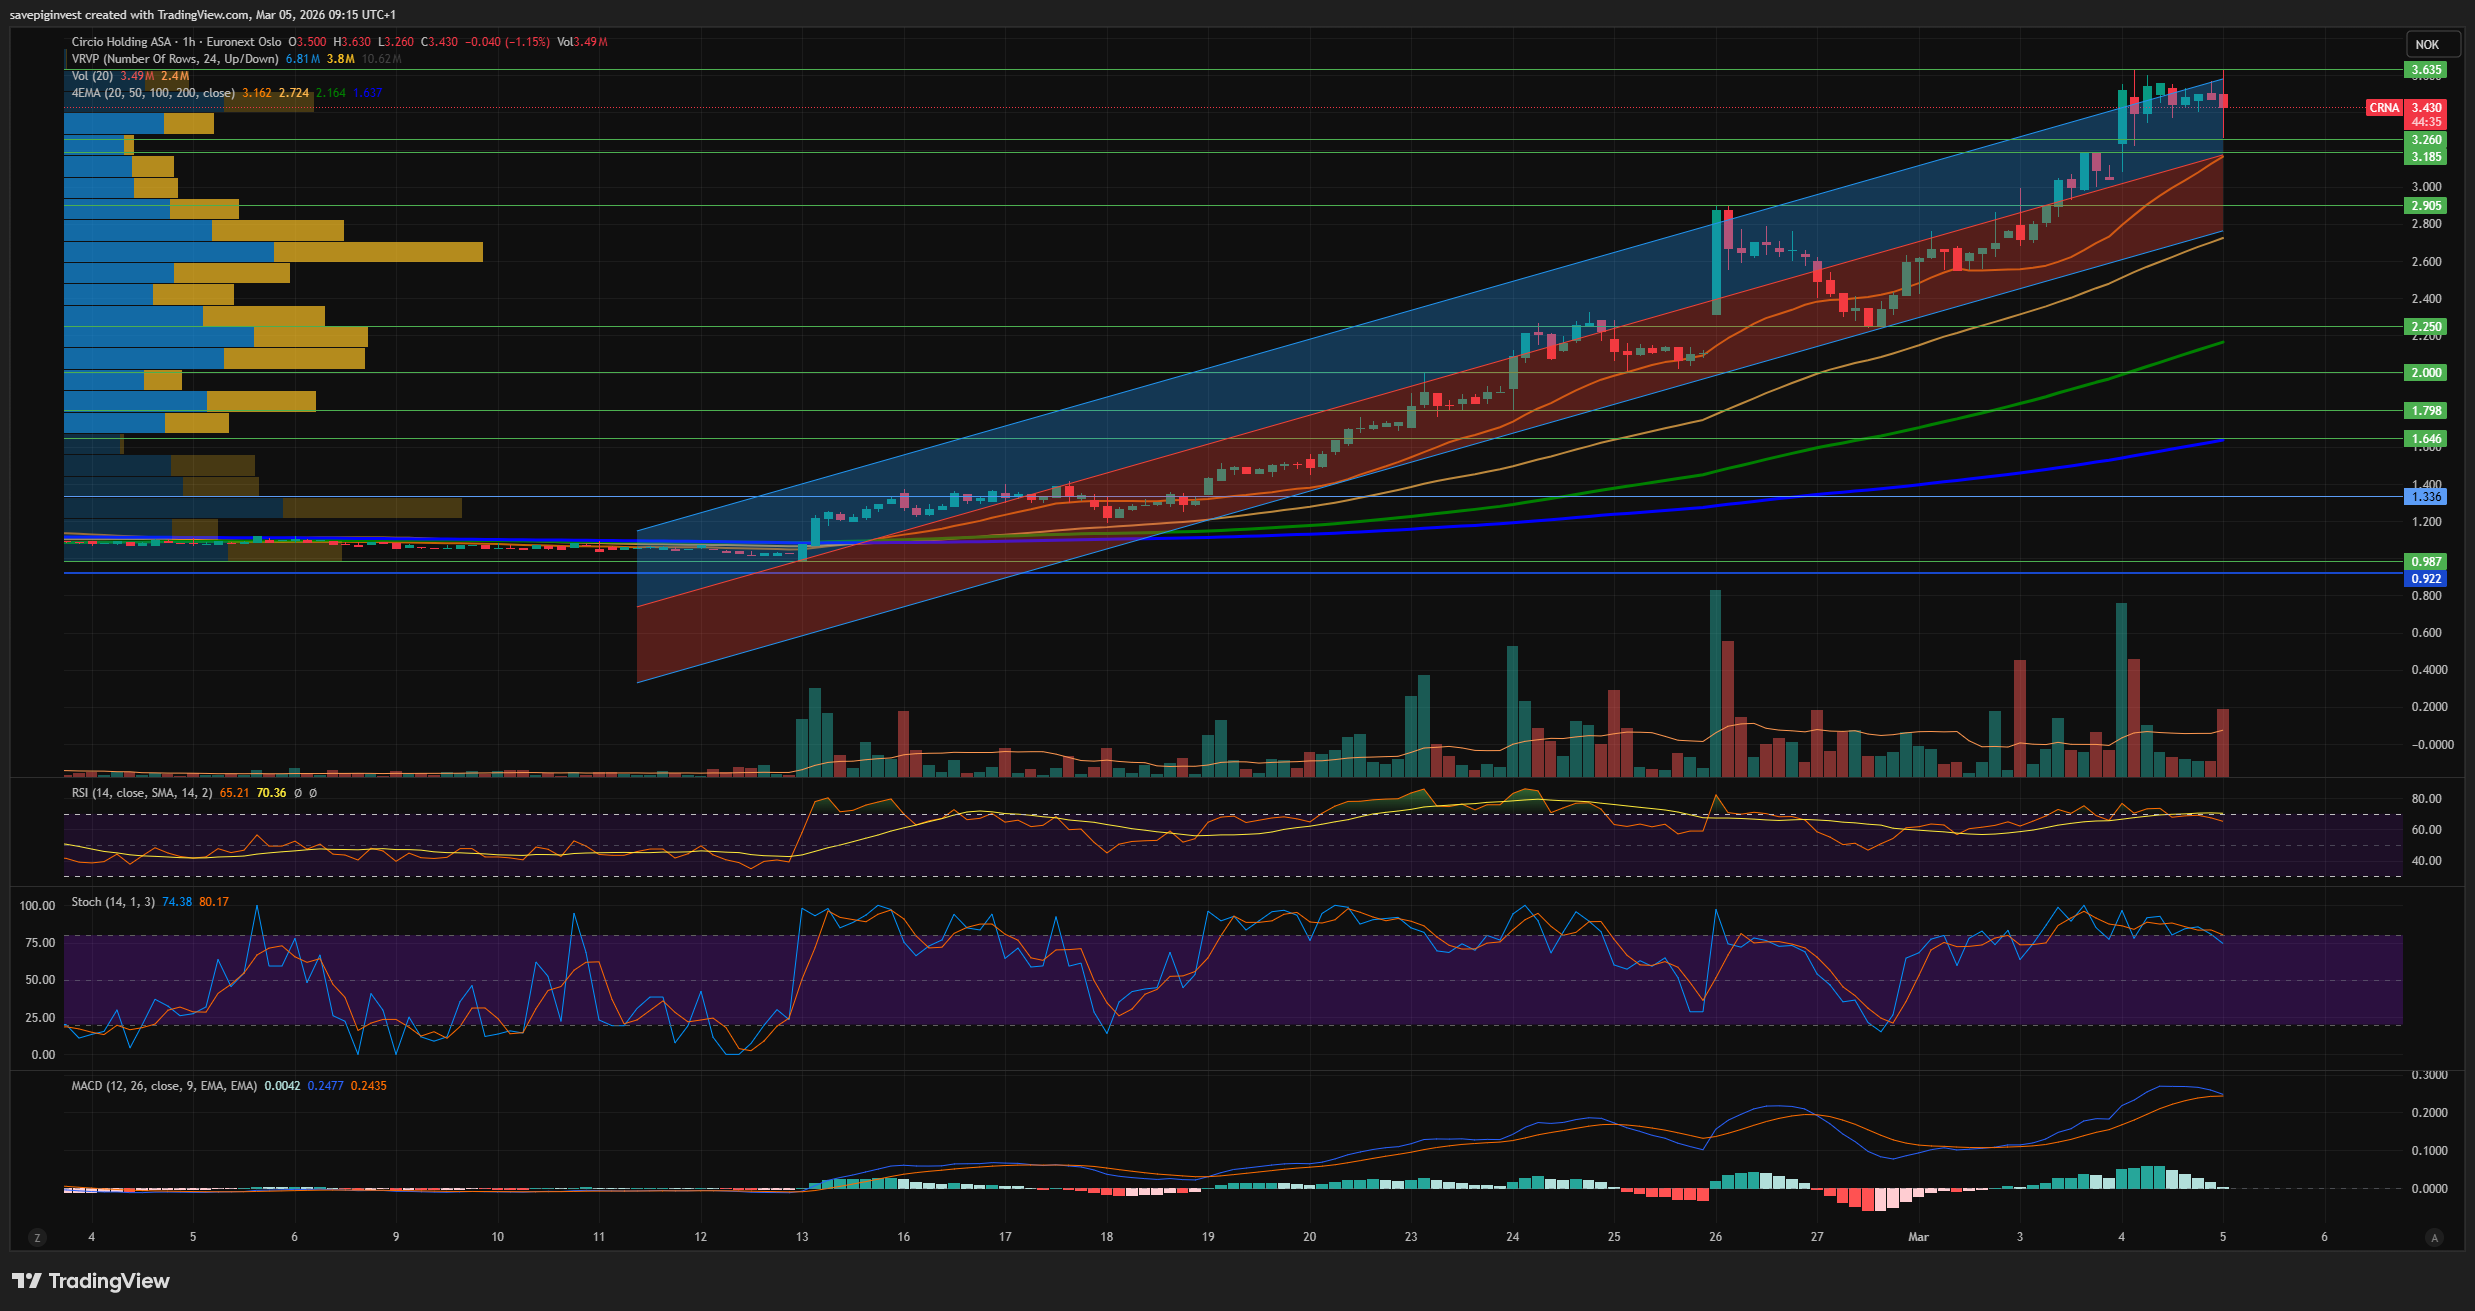Screen dimensions: 2475x1311
Task: Toggle the A auto-scale icon
Action: click(2434, 1238)
